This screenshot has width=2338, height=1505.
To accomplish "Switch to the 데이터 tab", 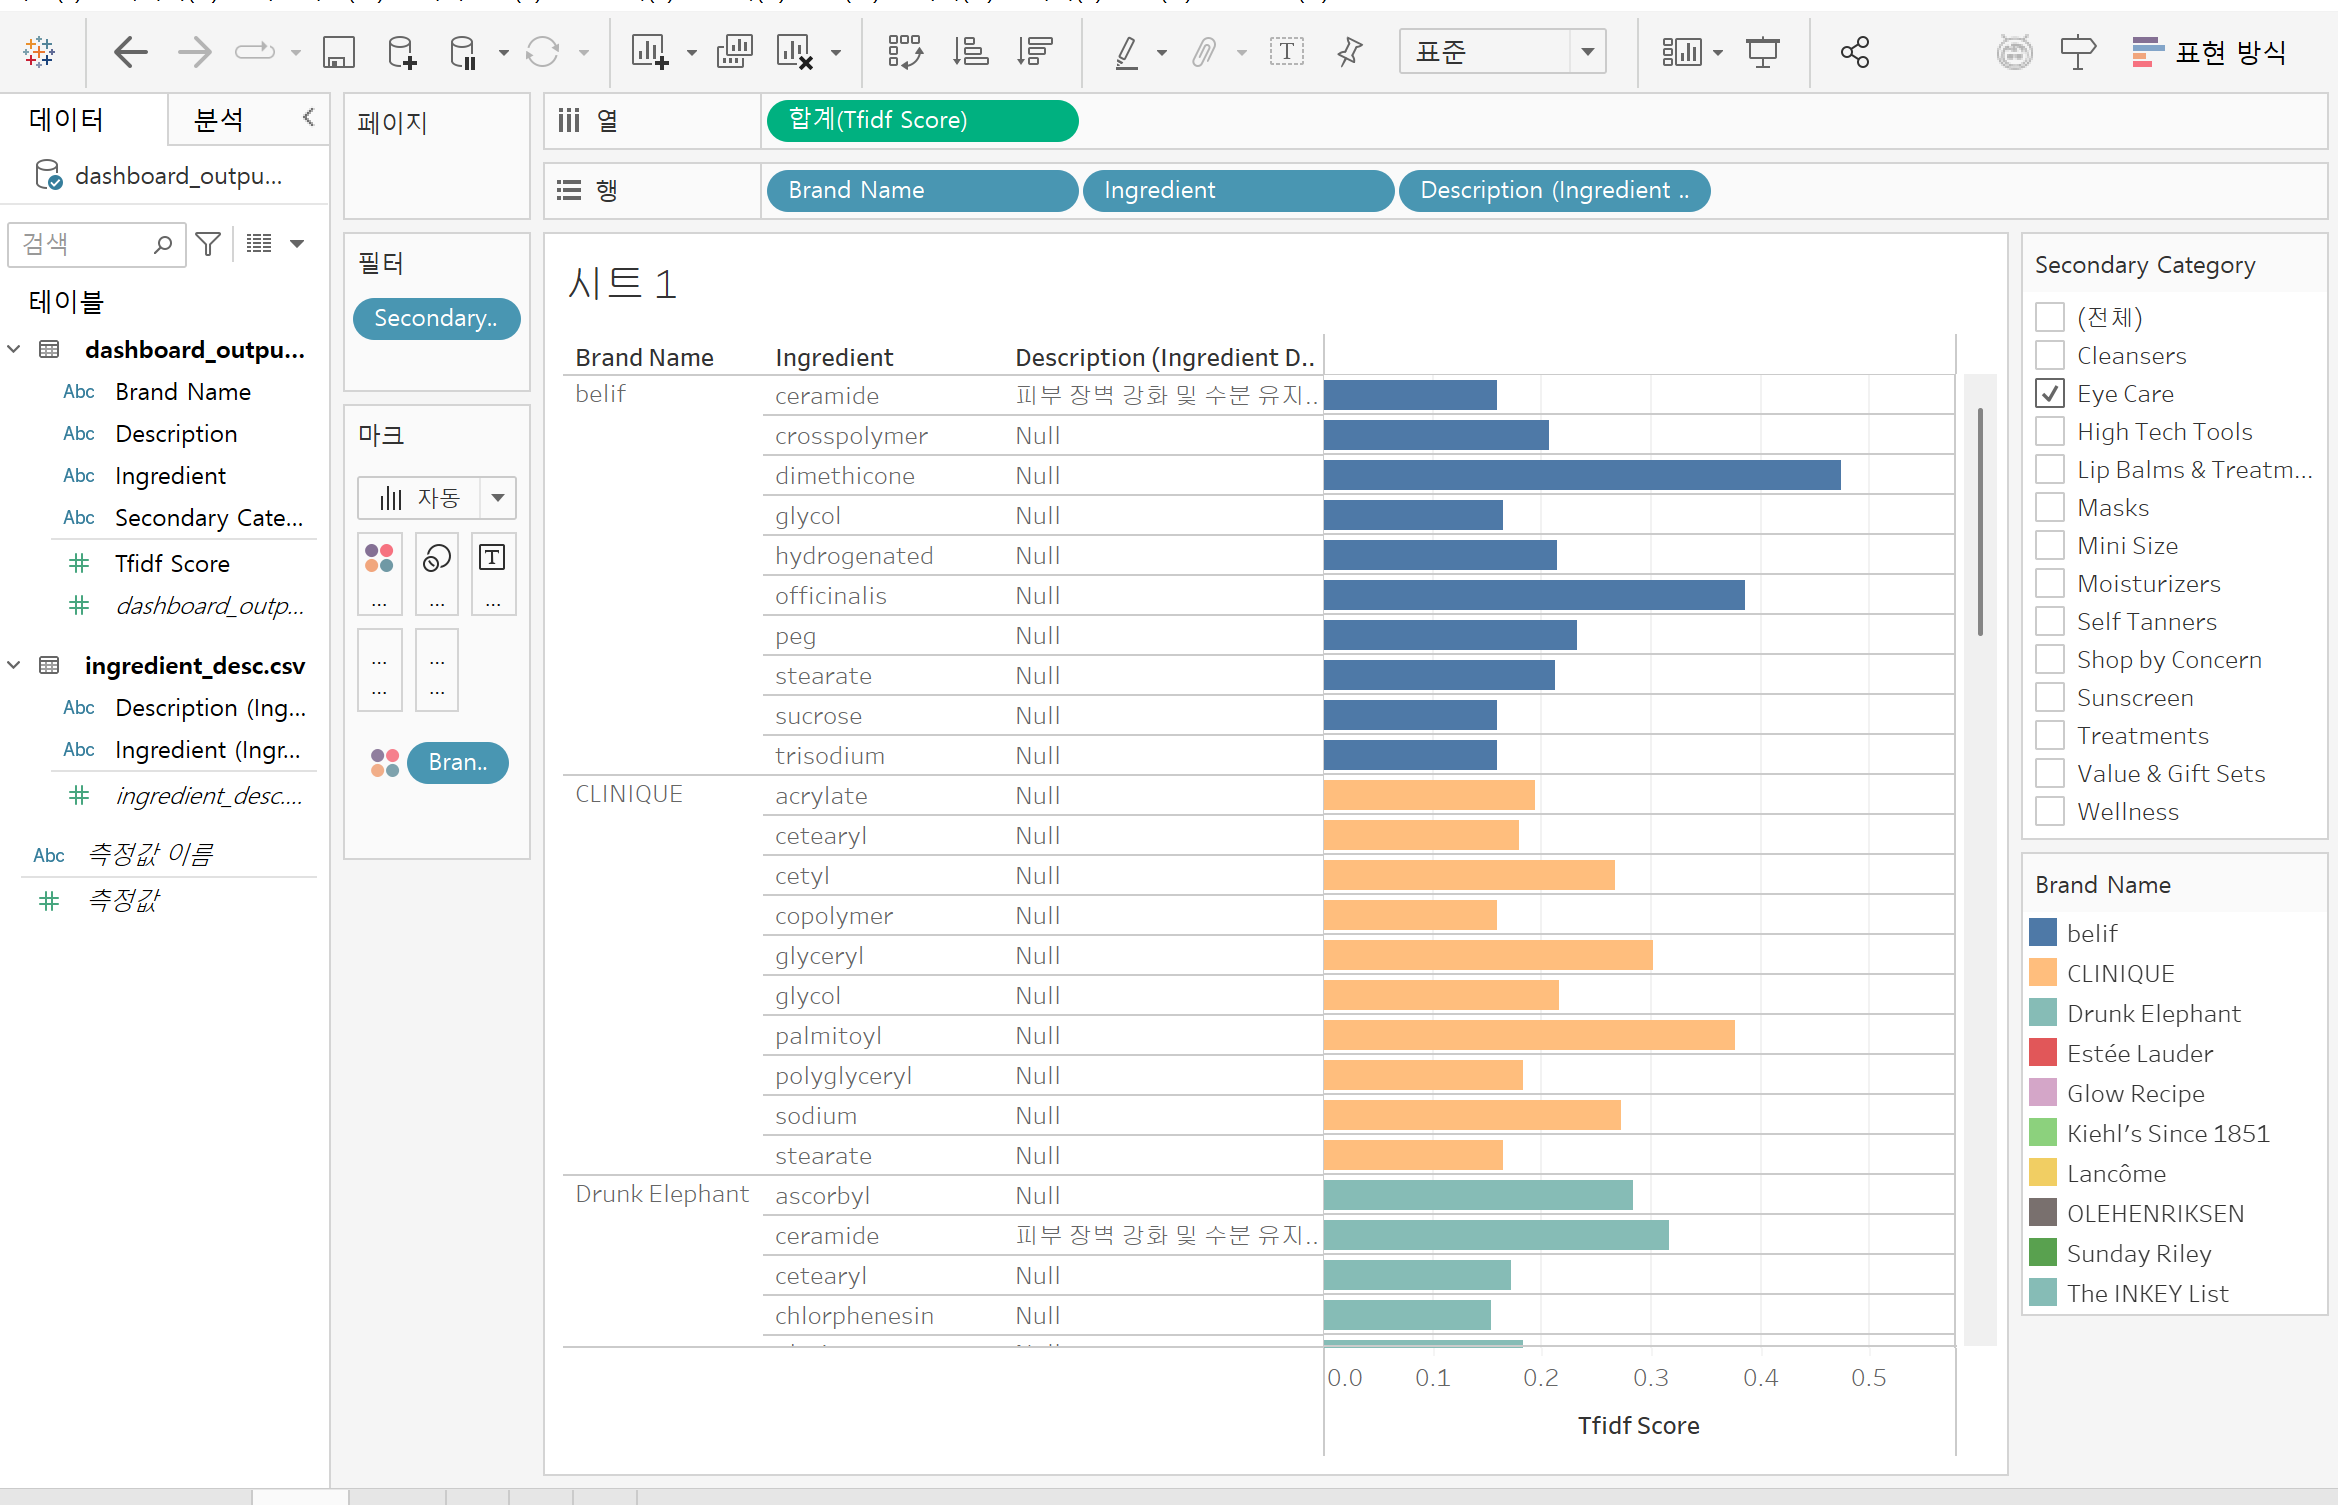I will tap(66, 121).
